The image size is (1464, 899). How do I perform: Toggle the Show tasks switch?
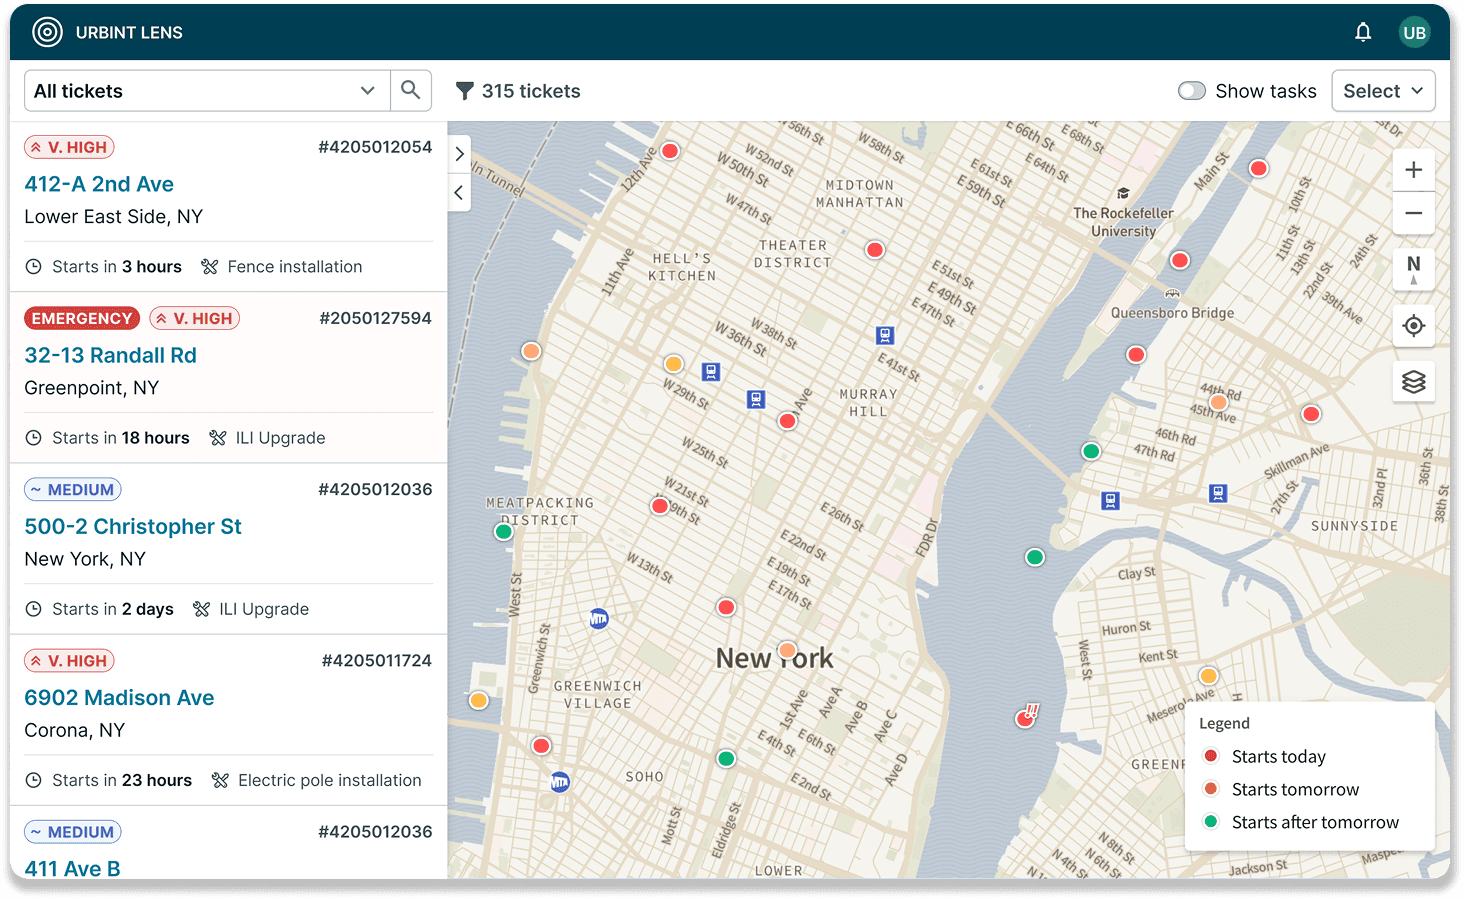pyautogui.click(x=1192, y=91)
